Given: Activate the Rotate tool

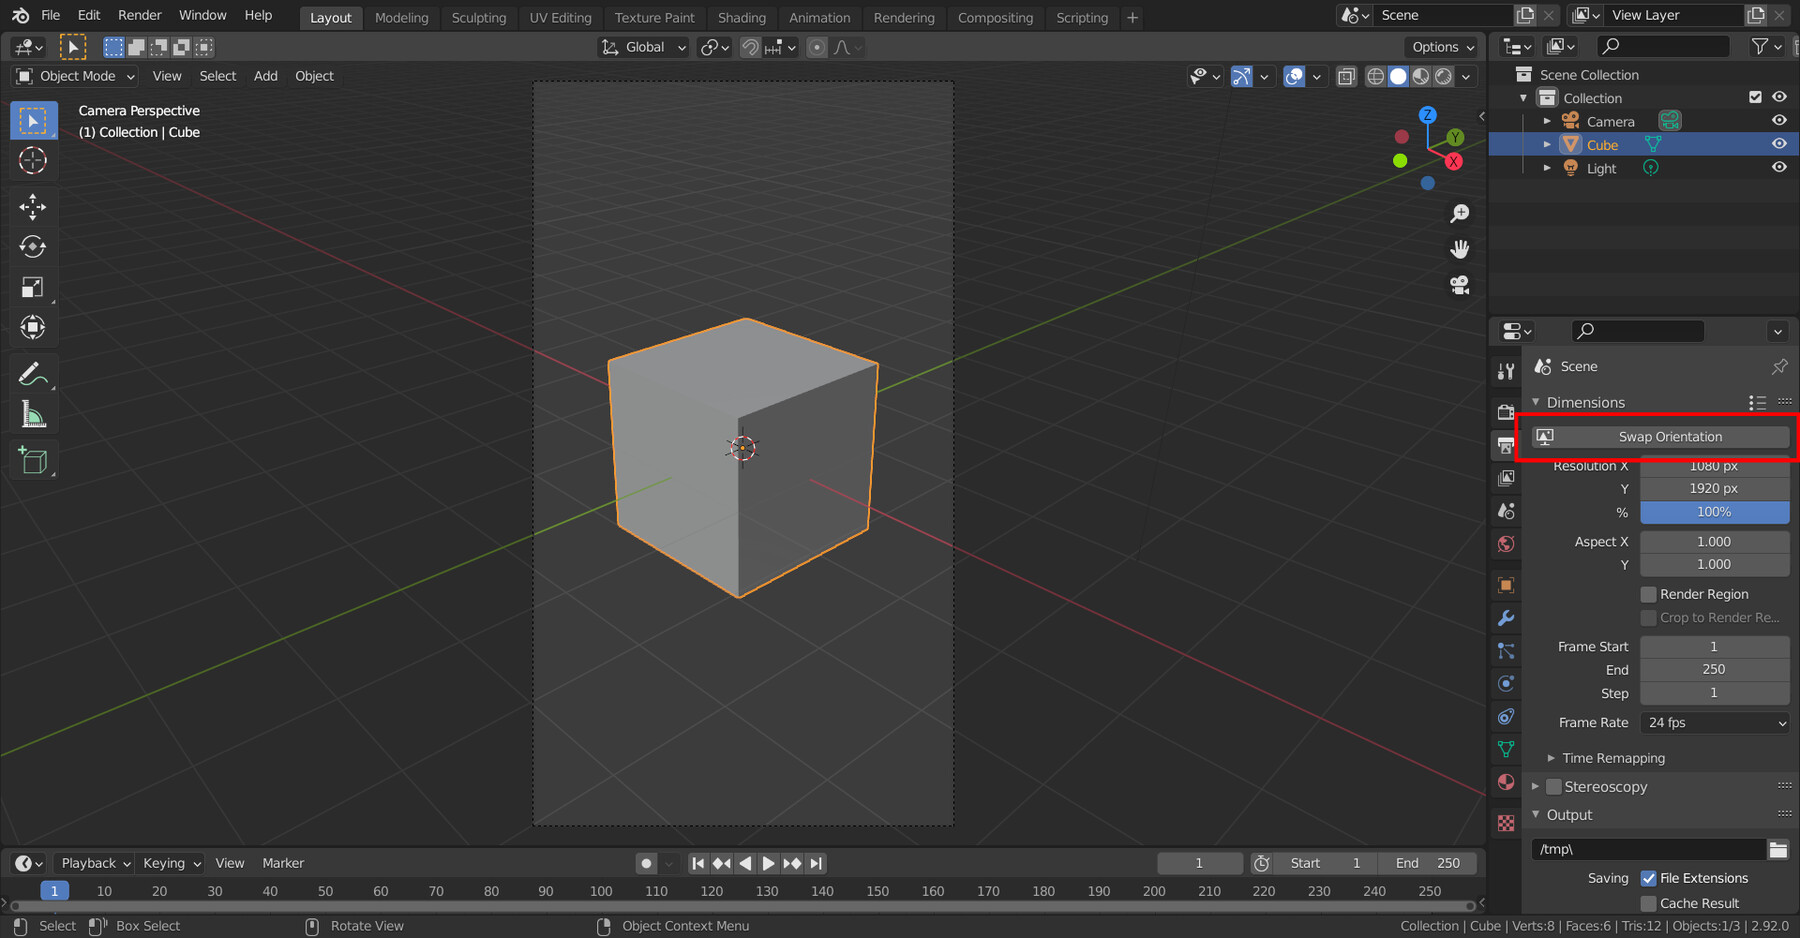Looking at the screenshot, I should pos(33,247).
